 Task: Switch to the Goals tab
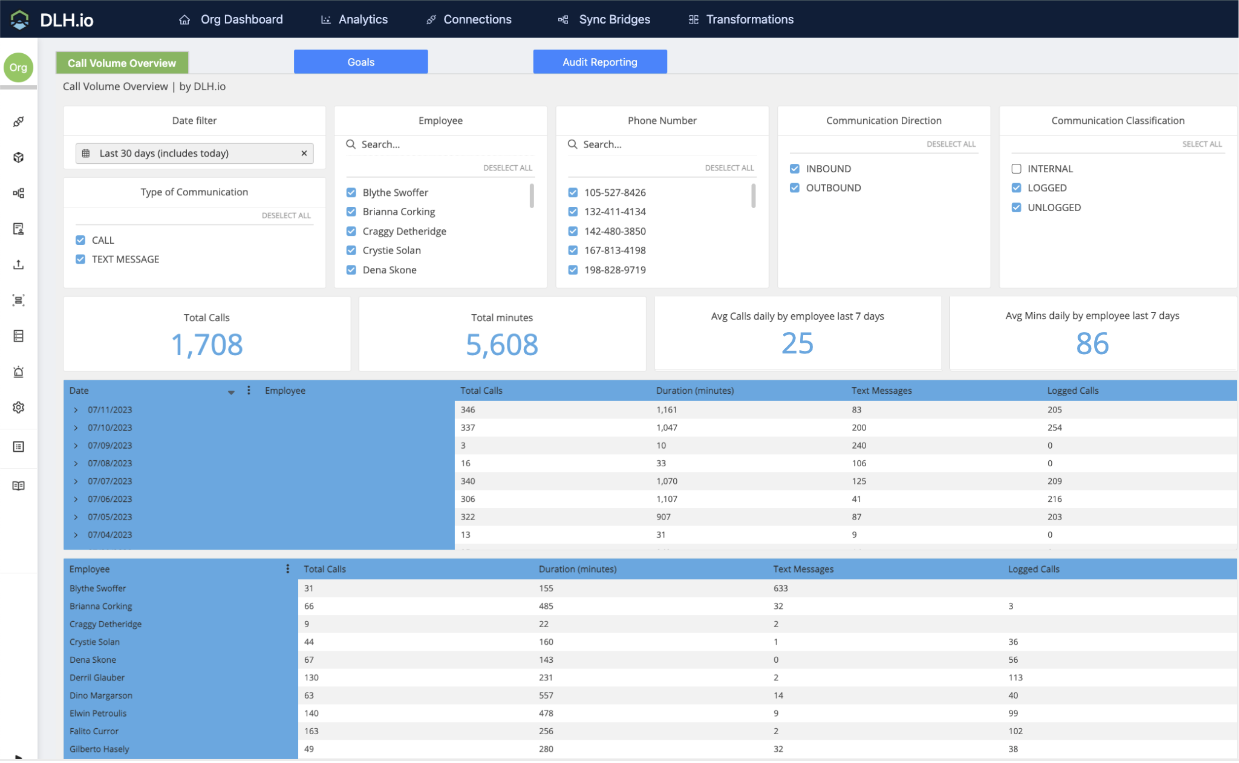click(x=360, y=61)
